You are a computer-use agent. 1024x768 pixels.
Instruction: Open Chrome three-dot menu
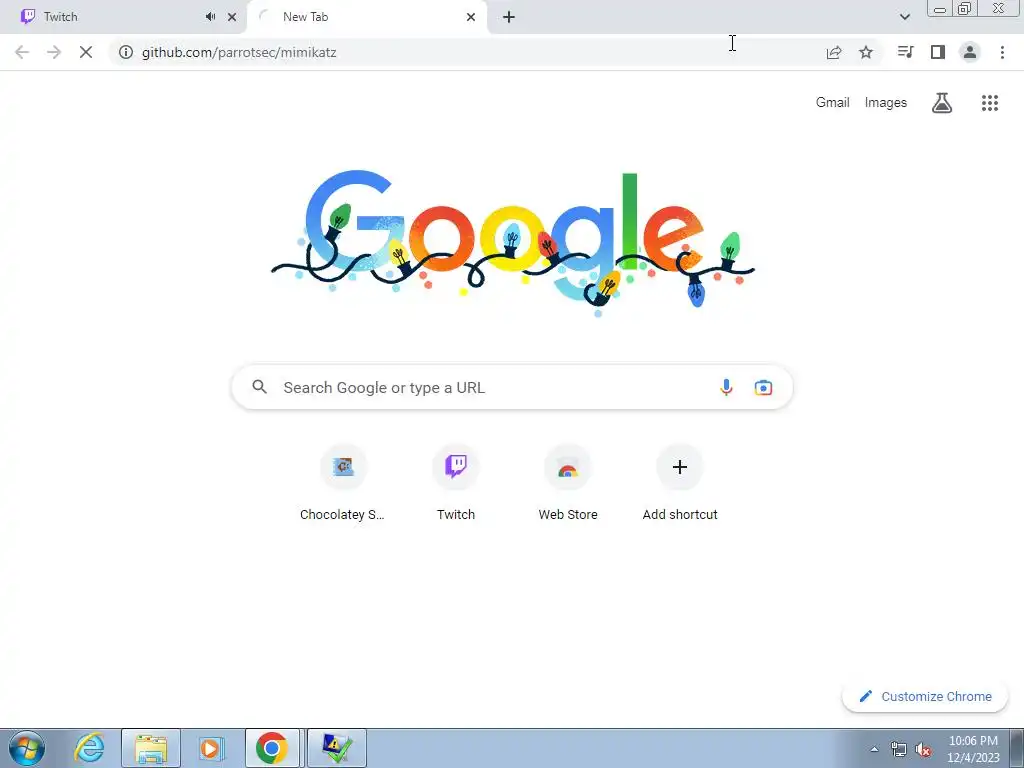click(1002, 52)
